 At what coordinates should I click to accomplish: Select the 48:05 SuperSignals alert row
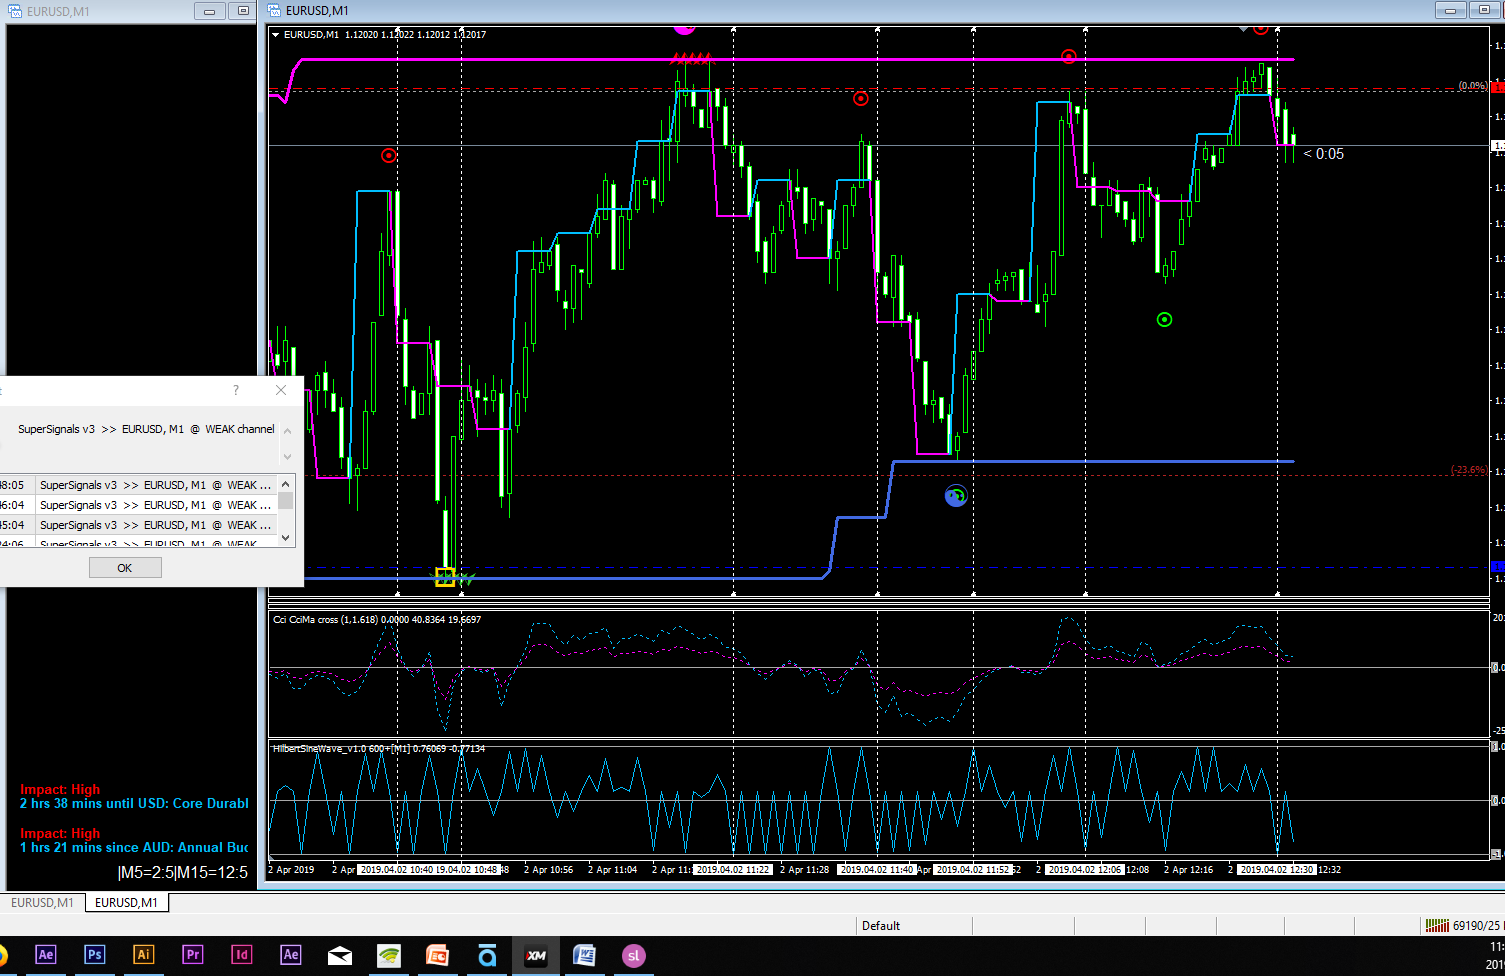click(138, 485)
